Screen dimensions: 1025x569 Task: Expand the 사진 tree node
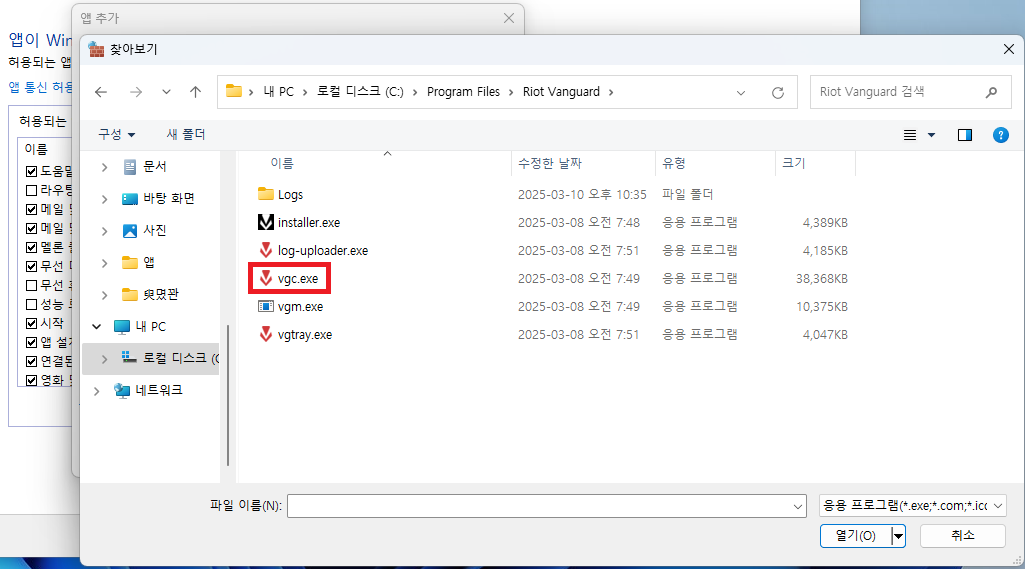click(105, 231)
